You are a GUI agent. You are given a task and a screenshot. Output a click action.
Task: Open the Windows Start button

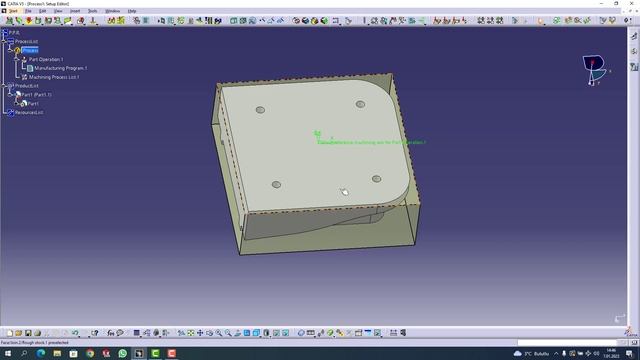[x=8, y=353]
